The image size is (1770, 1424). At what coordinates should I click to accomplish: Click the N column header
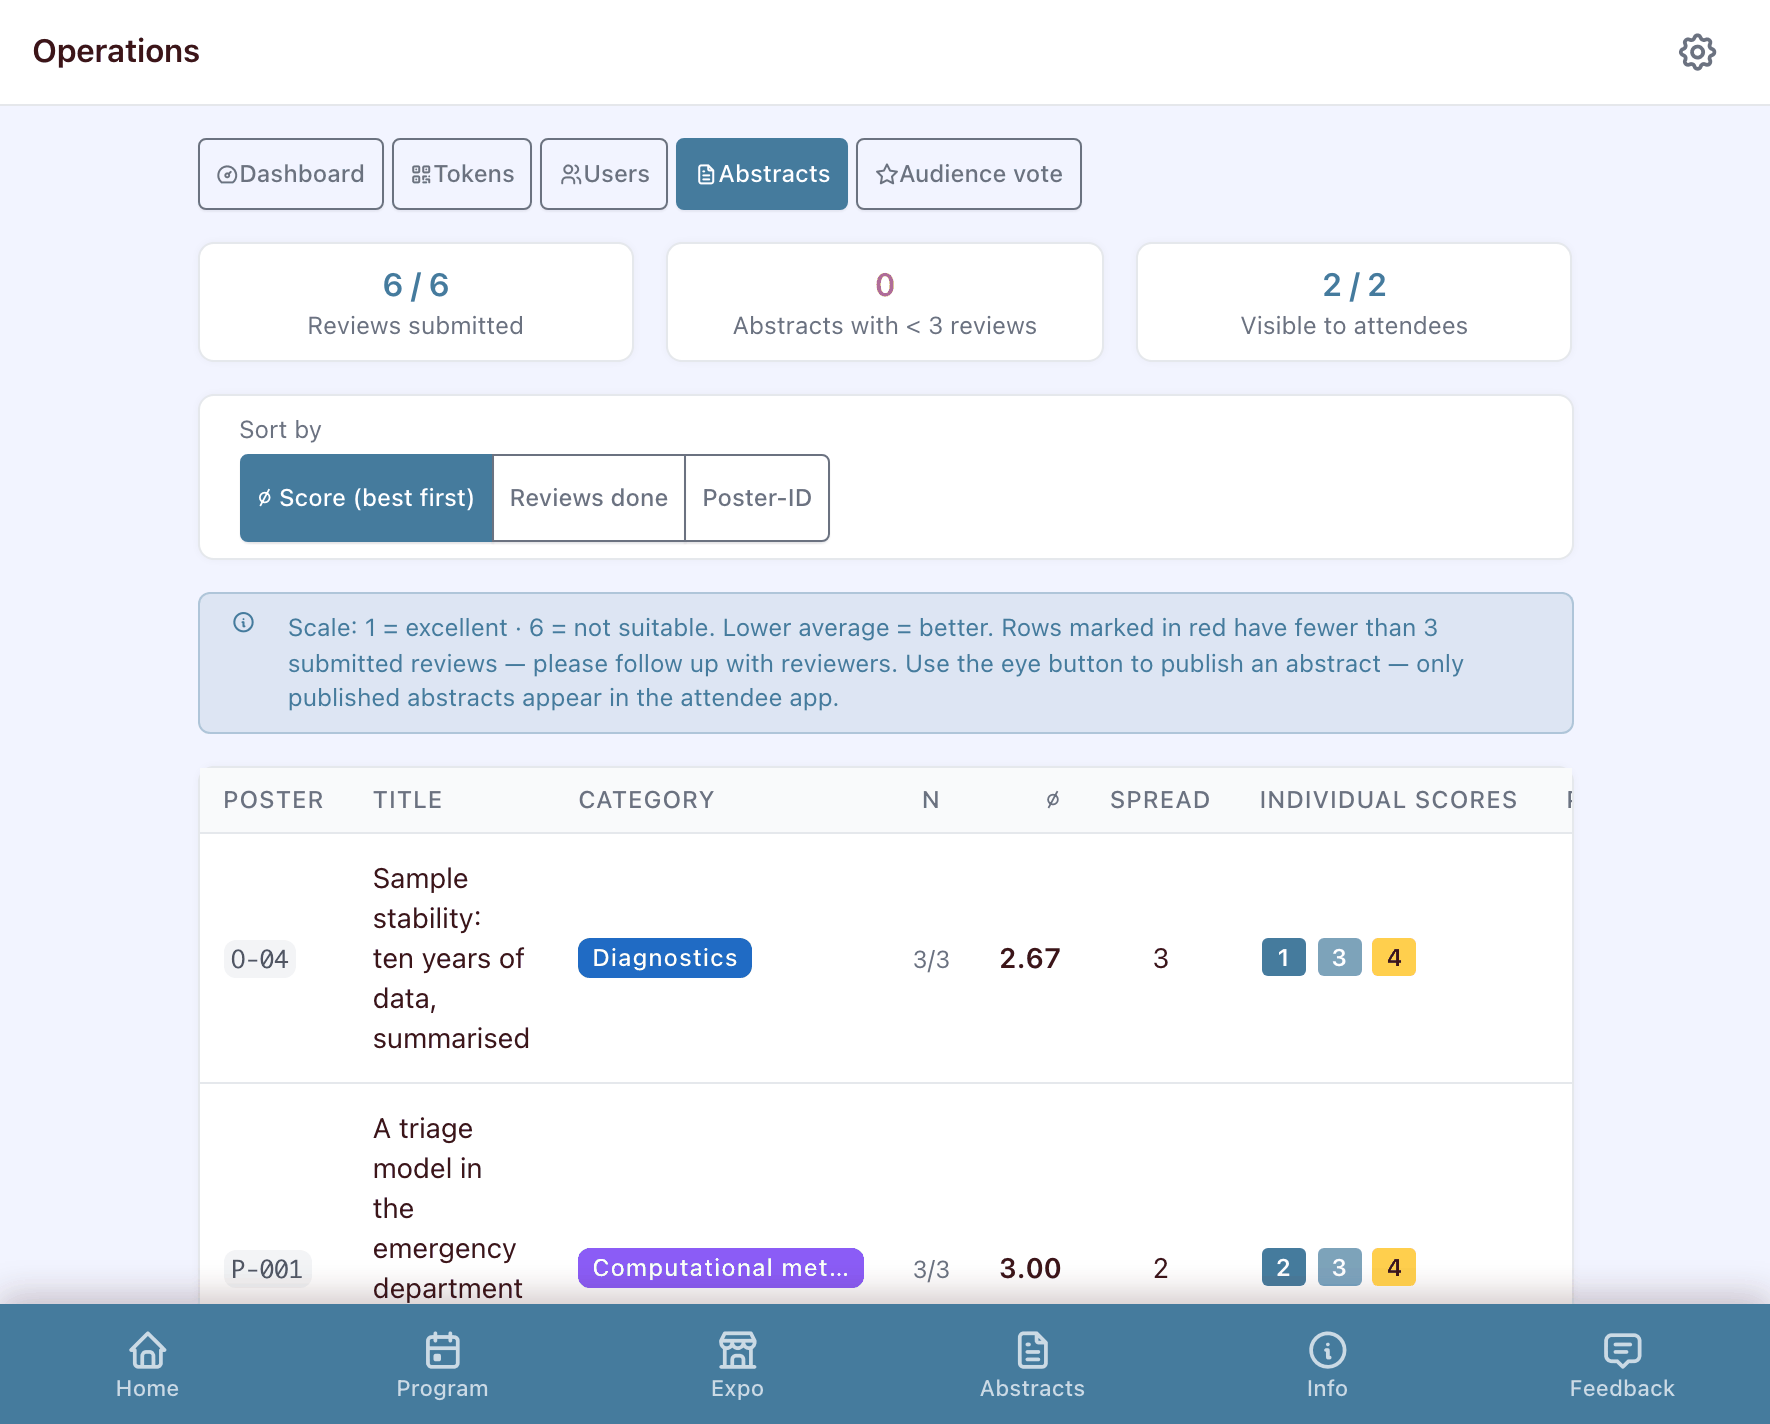tap(931, 800)
